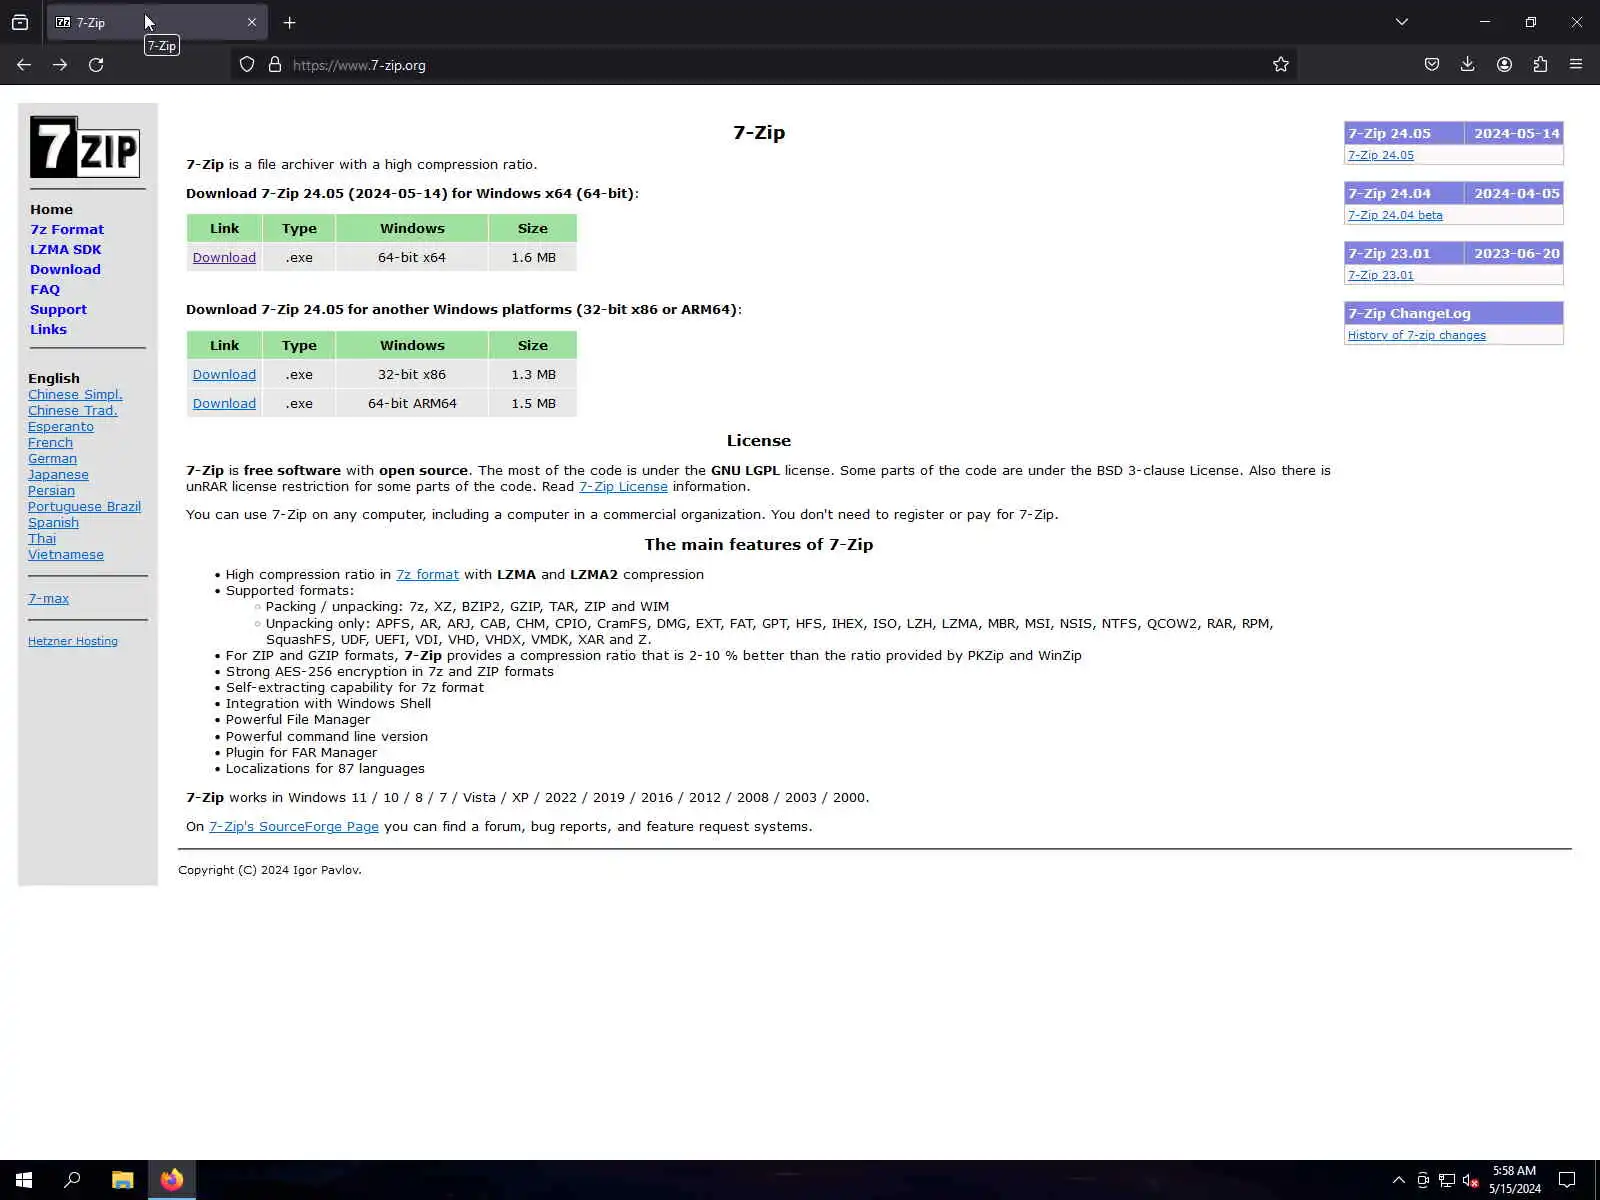Open the network tray icon
Screen dimensions: 1600x1200
[1446, 1181]
